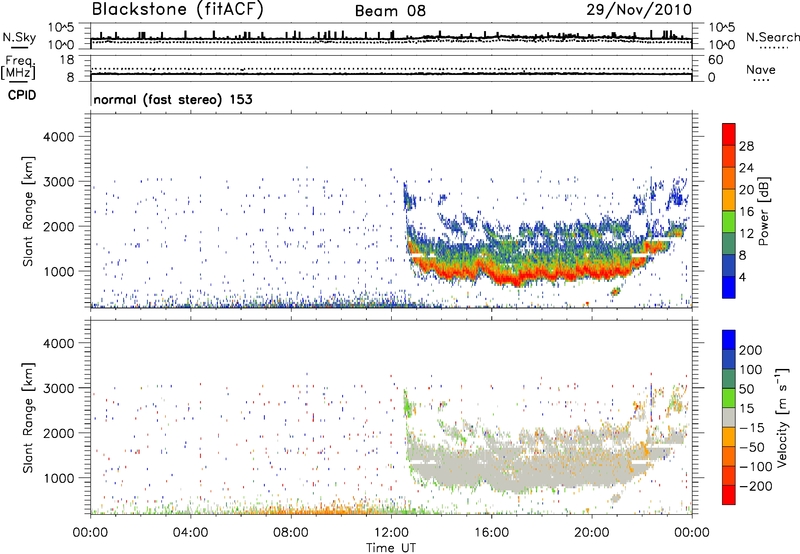Screen dimensions: 800x554
Task: Click the 'CPID' label
Action: tap(22, 95)
